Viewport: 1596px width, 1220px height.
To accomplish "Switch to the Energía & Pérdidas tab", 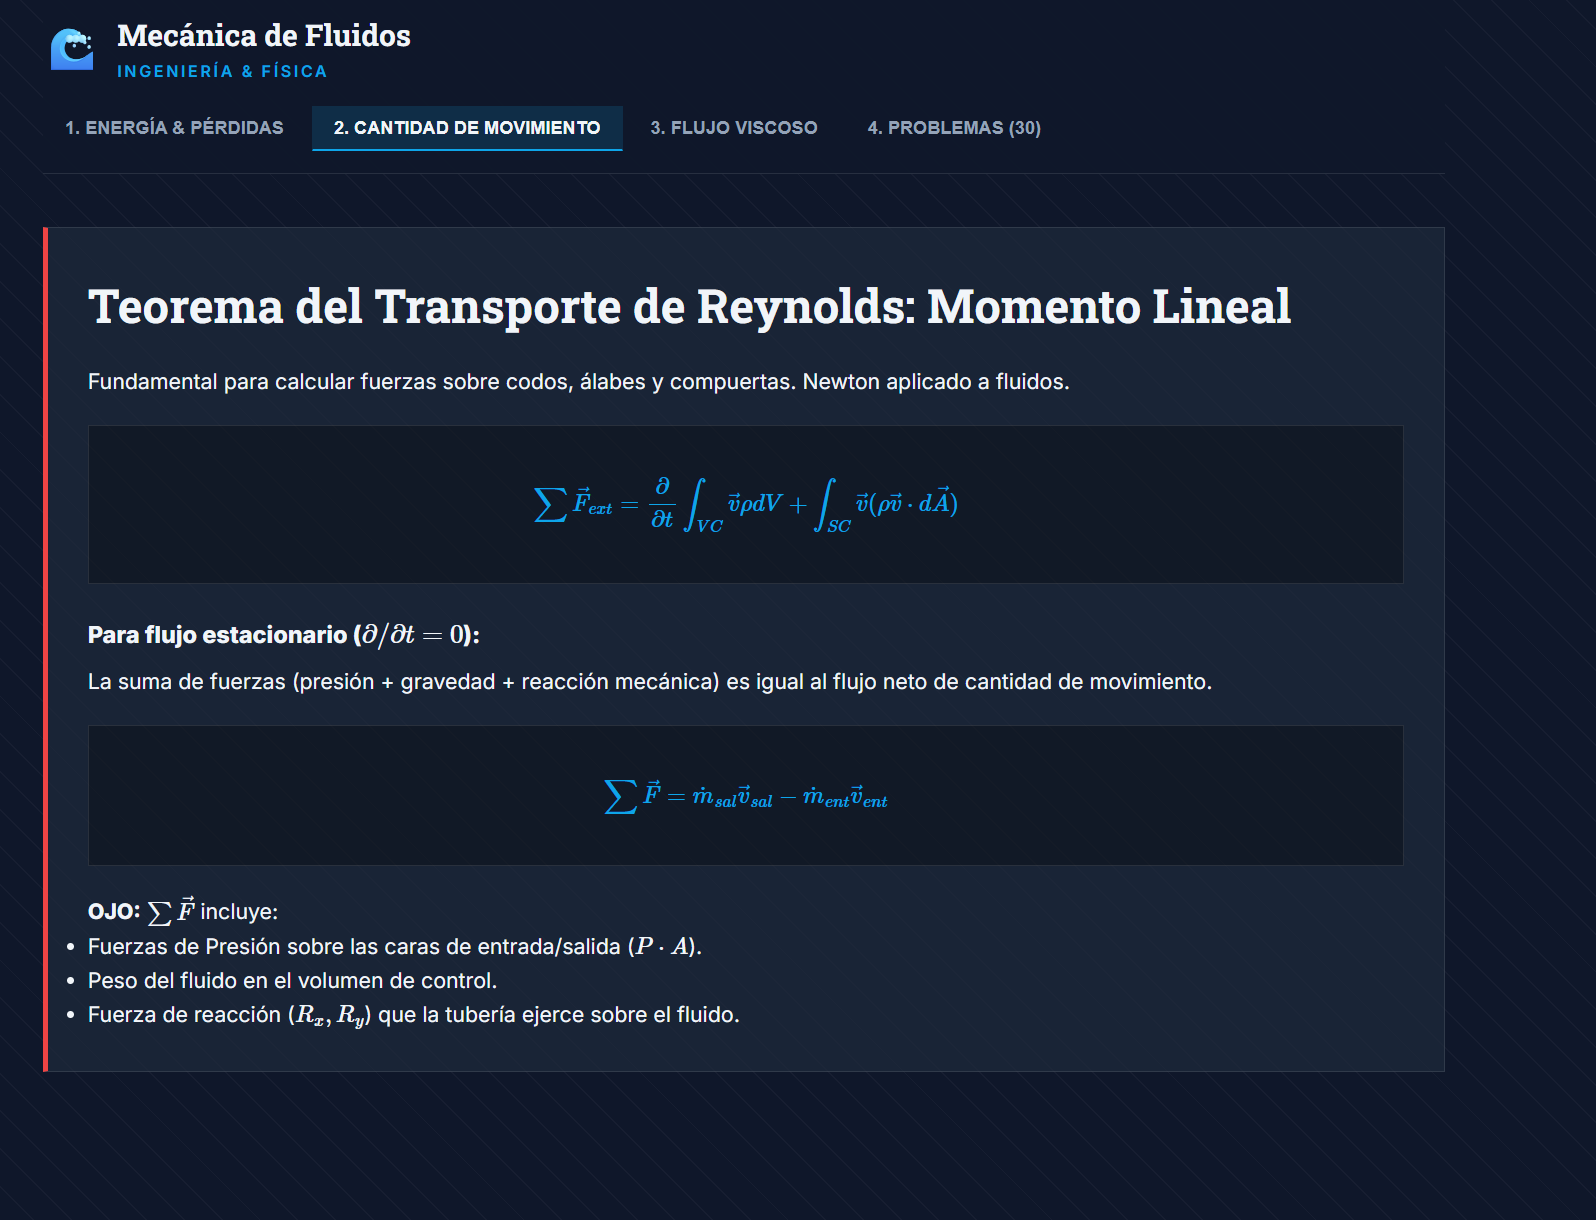I will pos(174,128).
